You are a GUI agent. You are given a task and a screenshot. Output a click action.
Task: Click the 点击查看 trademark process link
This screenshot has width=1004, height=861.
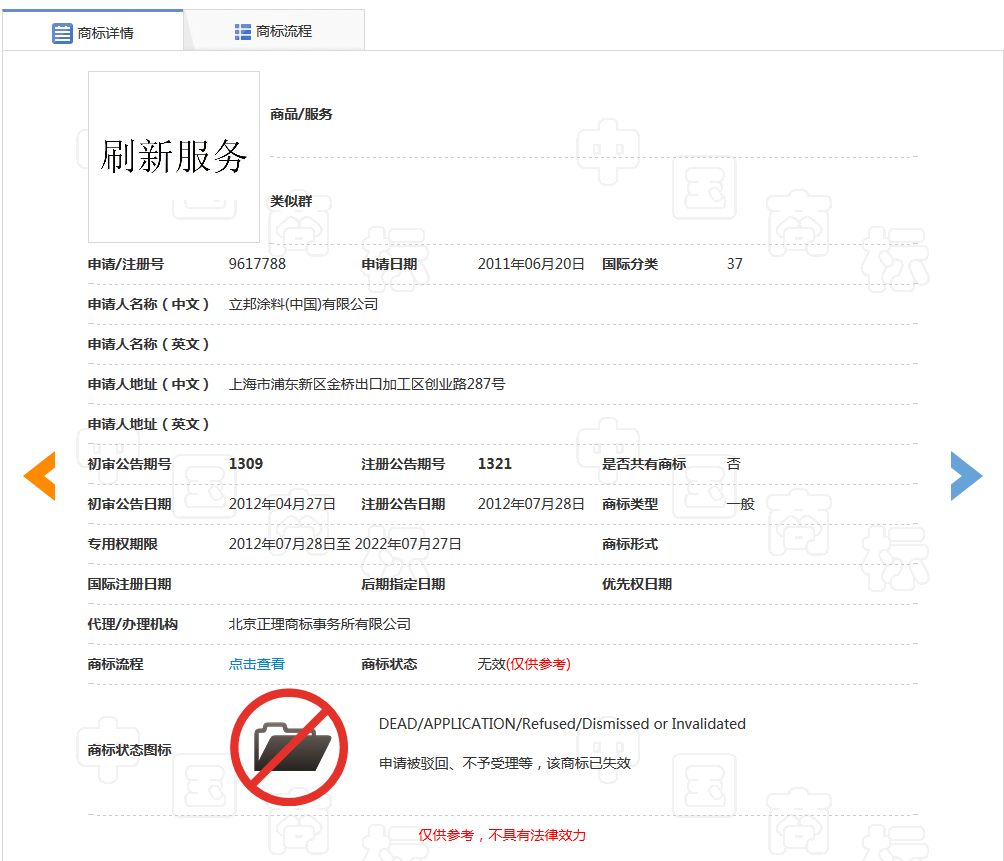(257, 664)
